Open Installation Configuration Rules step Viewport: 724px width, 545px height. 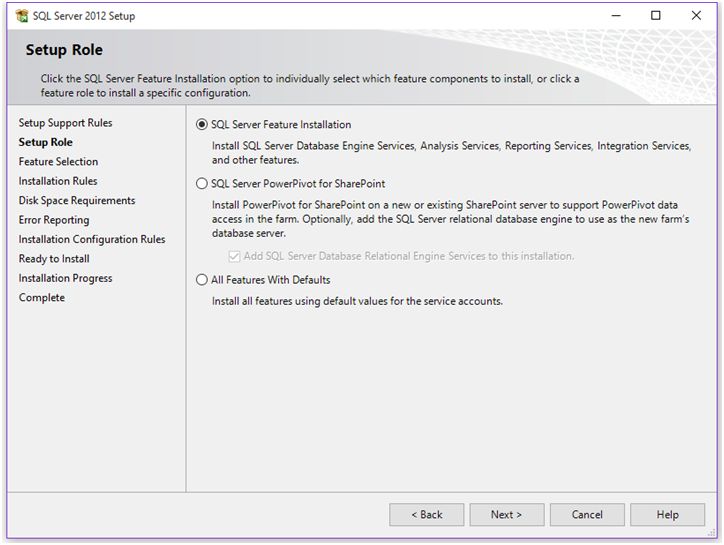pyautogui.click(x=92, y=240)
